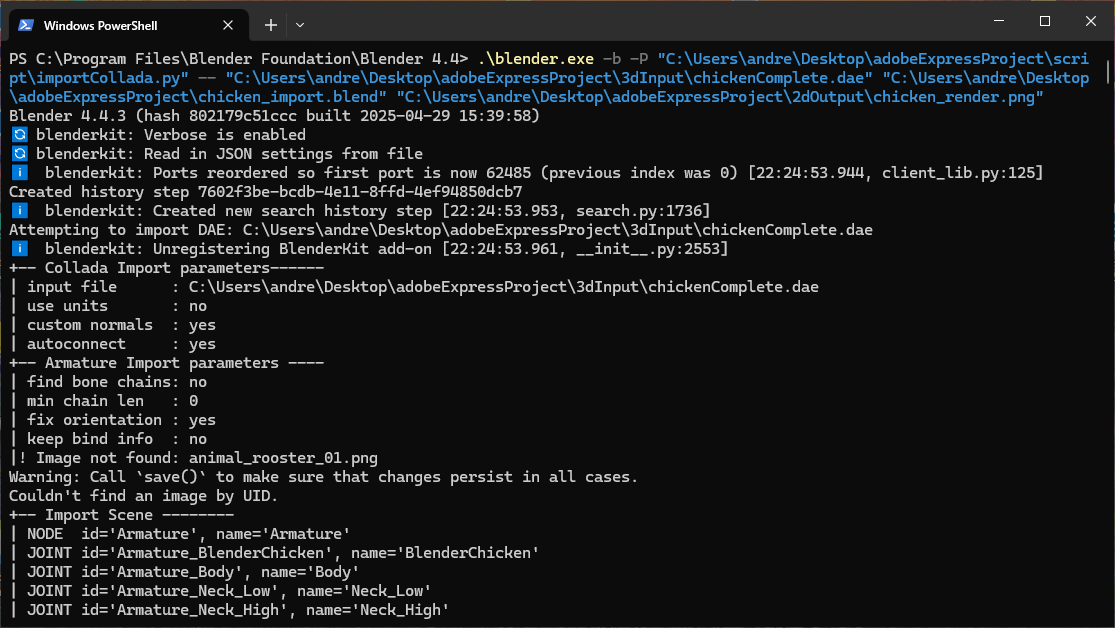Screen dimensions: 1115x628
Task: Click the JOINT 'Armature_Neck_High' line
Action: tap(229, 610)
